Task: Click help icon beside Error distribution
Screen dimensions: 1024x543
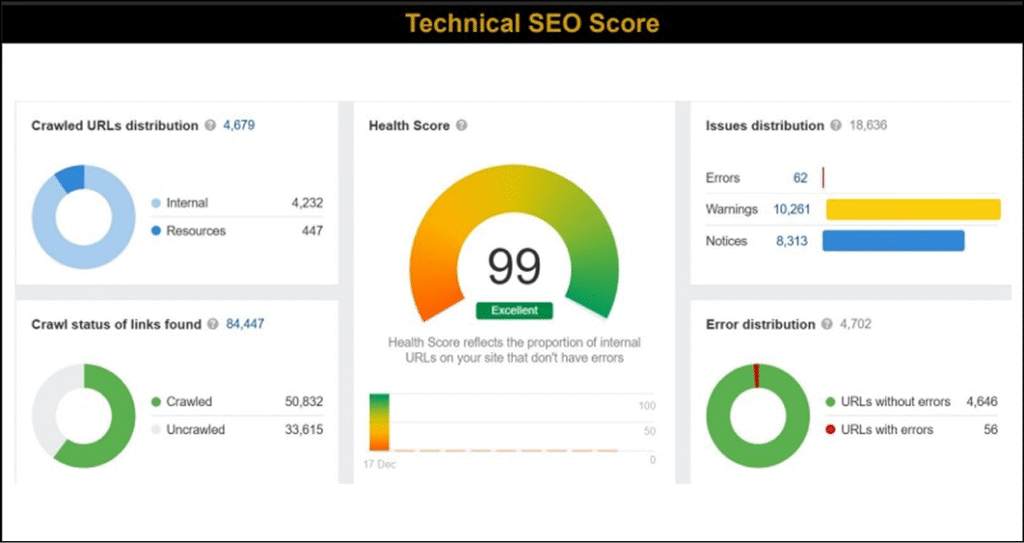Action: (x=827, y=324)
